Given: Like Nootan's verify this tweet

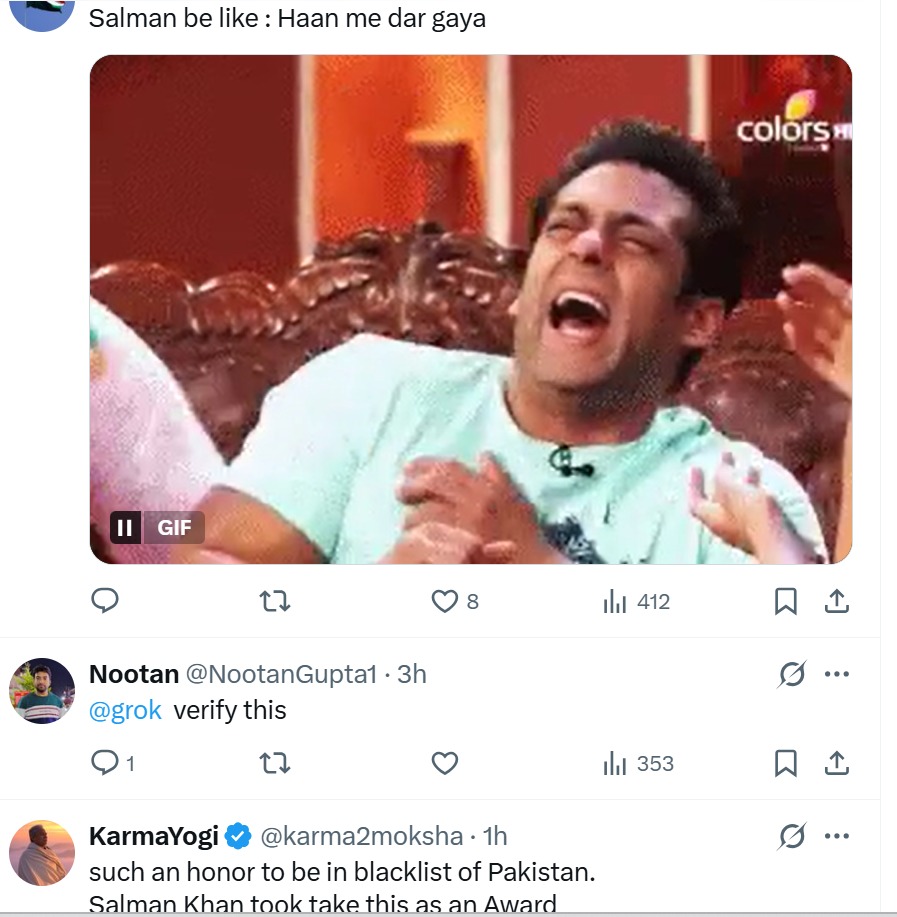Looking at the screenshot, I should point(444,764).
